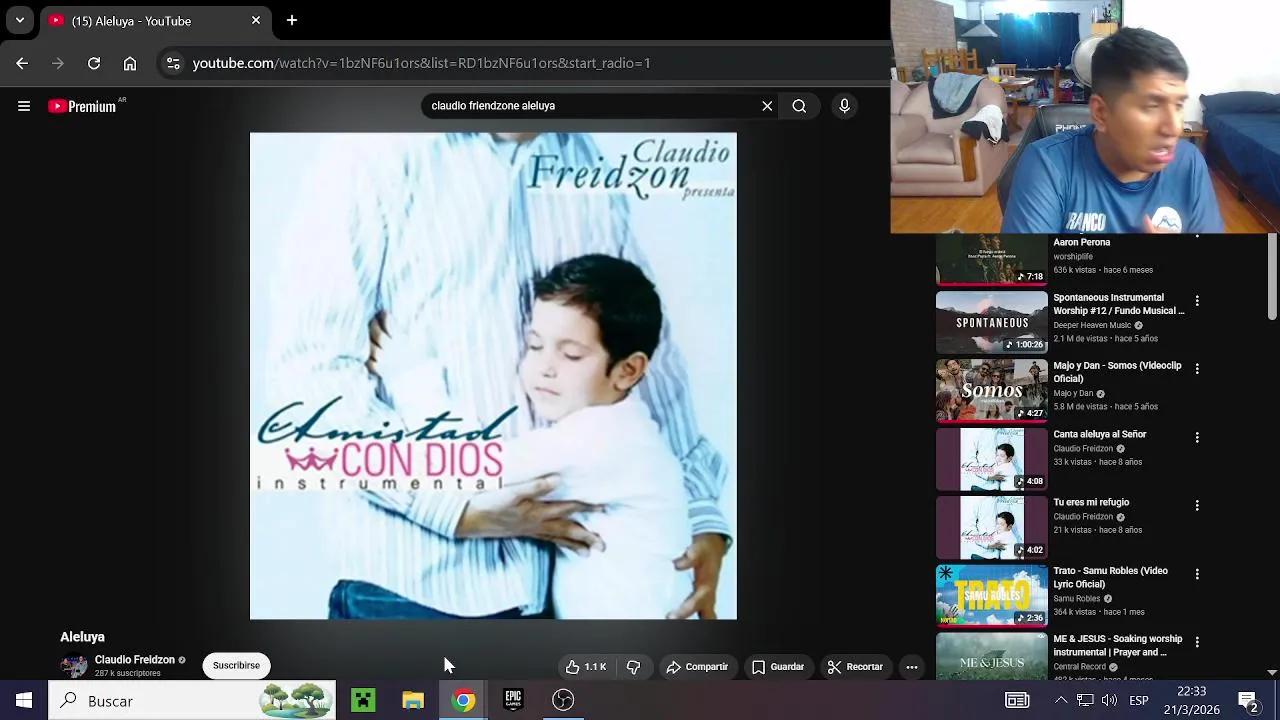Open Windows notification center

point(1248,701)
